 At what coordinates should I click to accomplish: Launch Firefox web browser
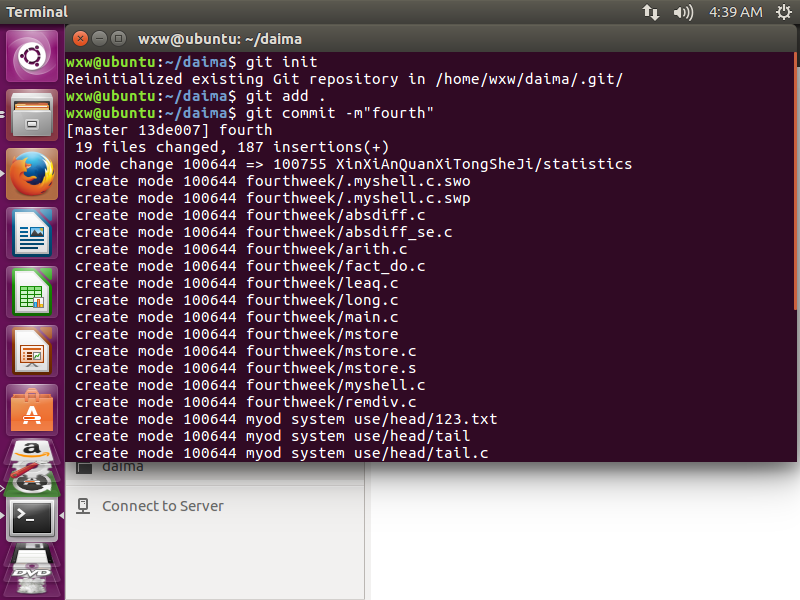(x=32, y=174)
